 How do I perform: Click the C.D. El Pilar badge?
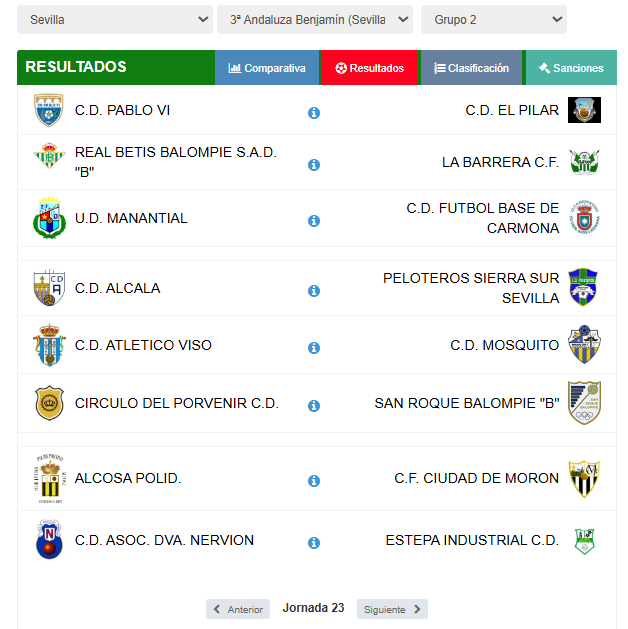pyautogui.click(x=584, y=110)
